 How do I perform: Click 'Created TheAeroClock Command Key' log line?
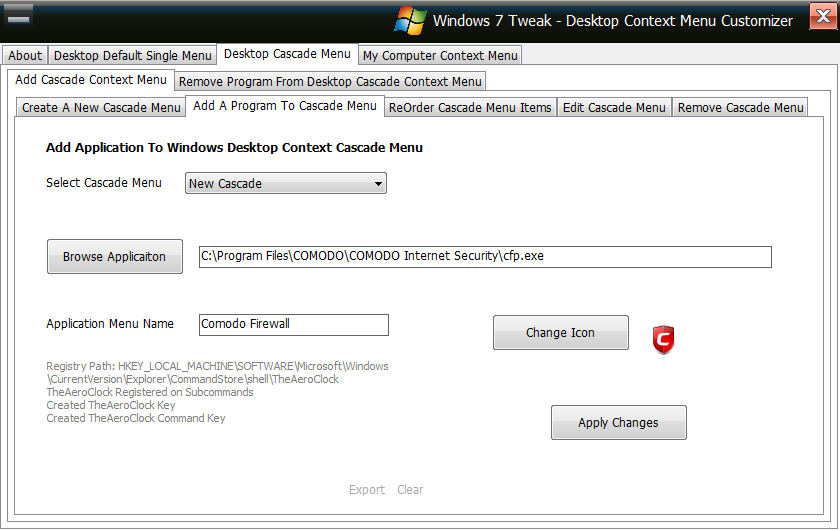(x=136, y=418)
